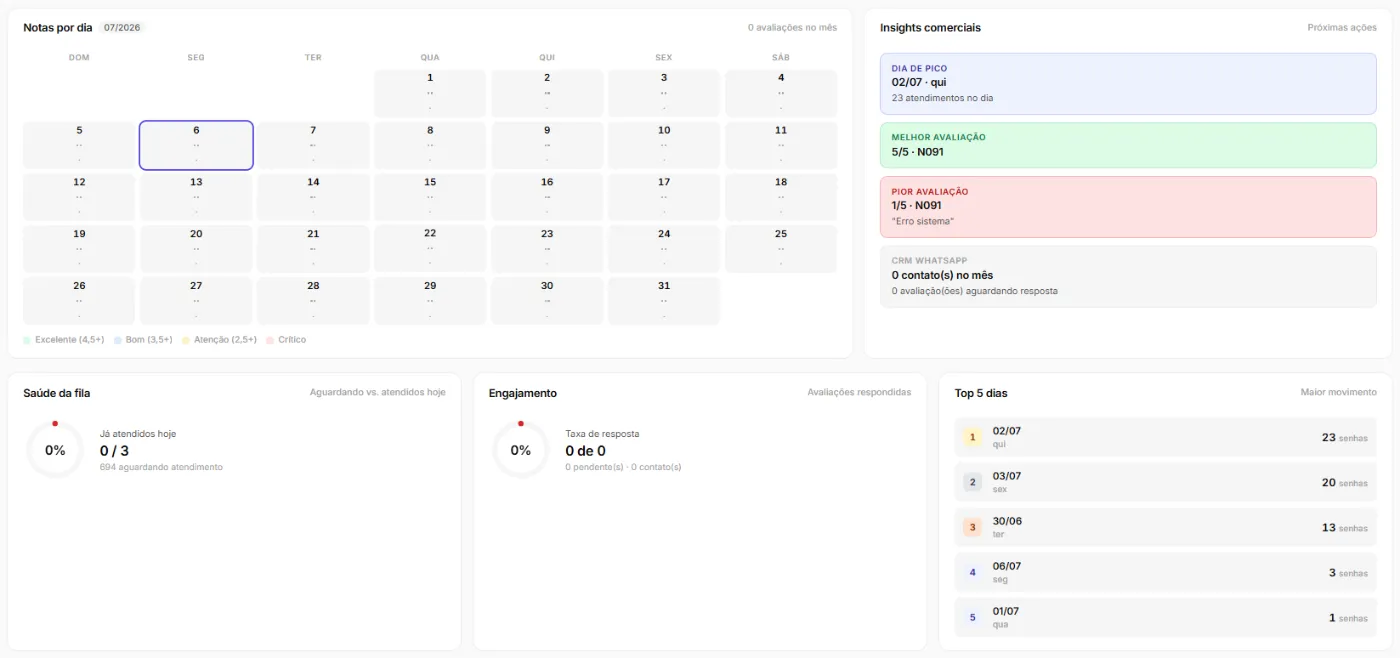Click the Avaliações respondidas label
The height and width of the screenshot is (658, 1400).
[859, 393]
